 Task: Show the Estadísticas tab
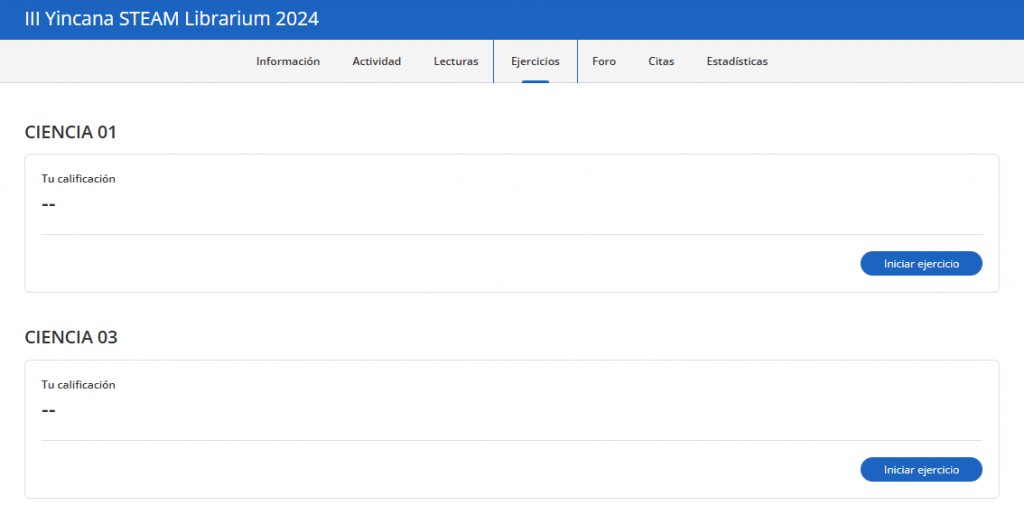tap(737, 61)
